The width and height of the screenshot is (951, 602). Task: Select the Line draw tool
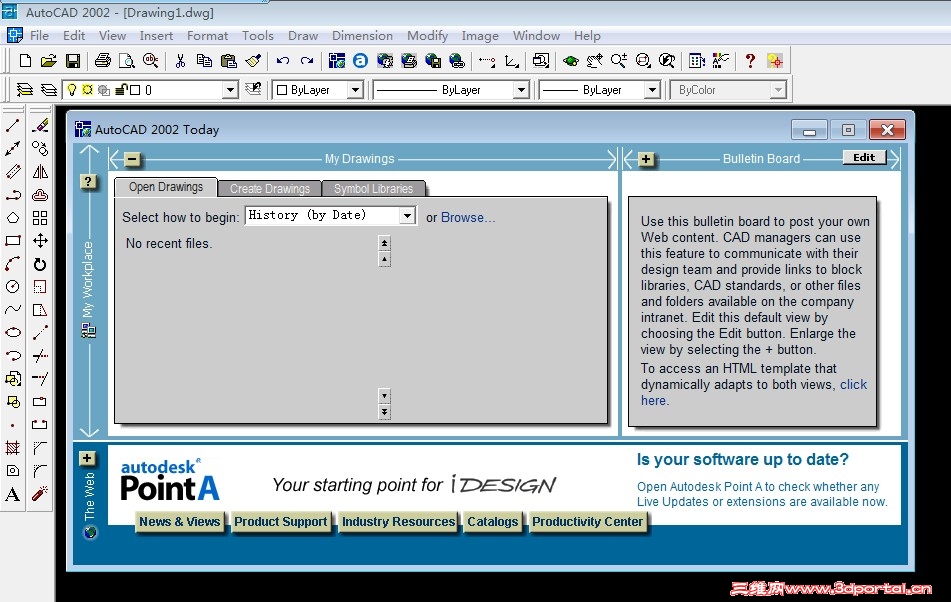tap(13, 125)
